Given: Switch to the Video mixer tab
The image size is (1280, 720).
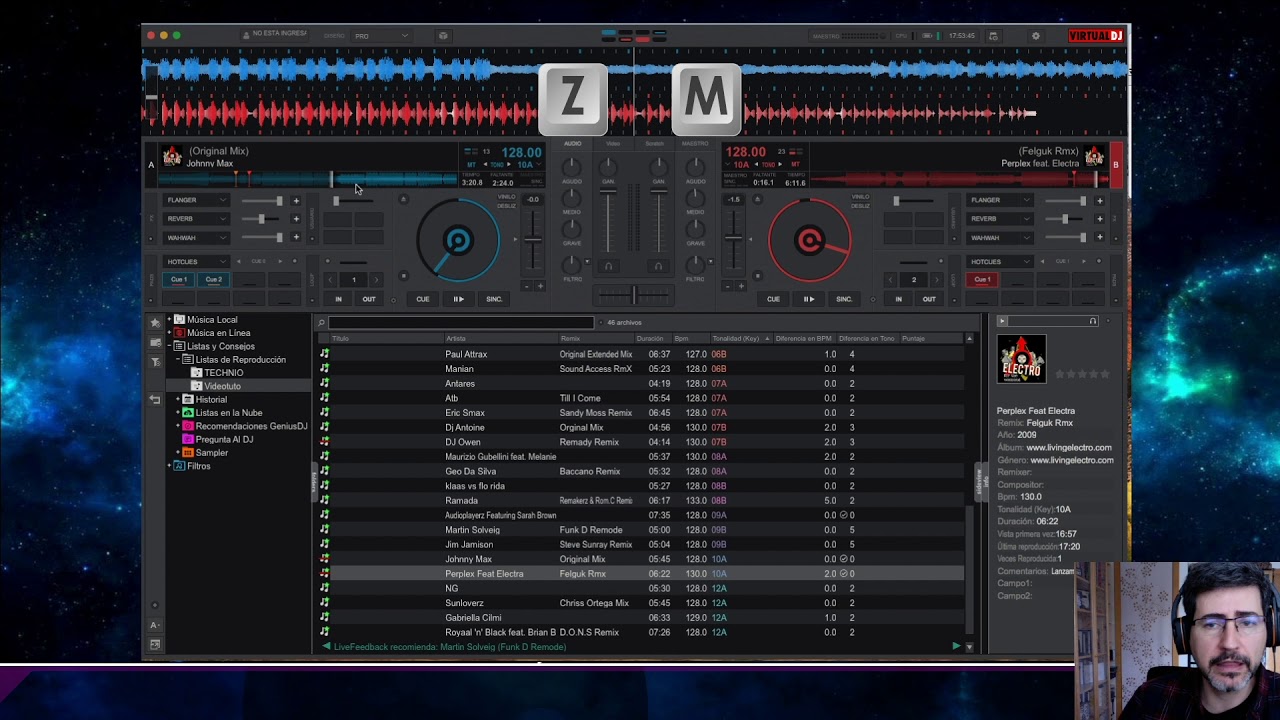Looking at the screenshot, I should pyautogui.click(x=613, y=144).
